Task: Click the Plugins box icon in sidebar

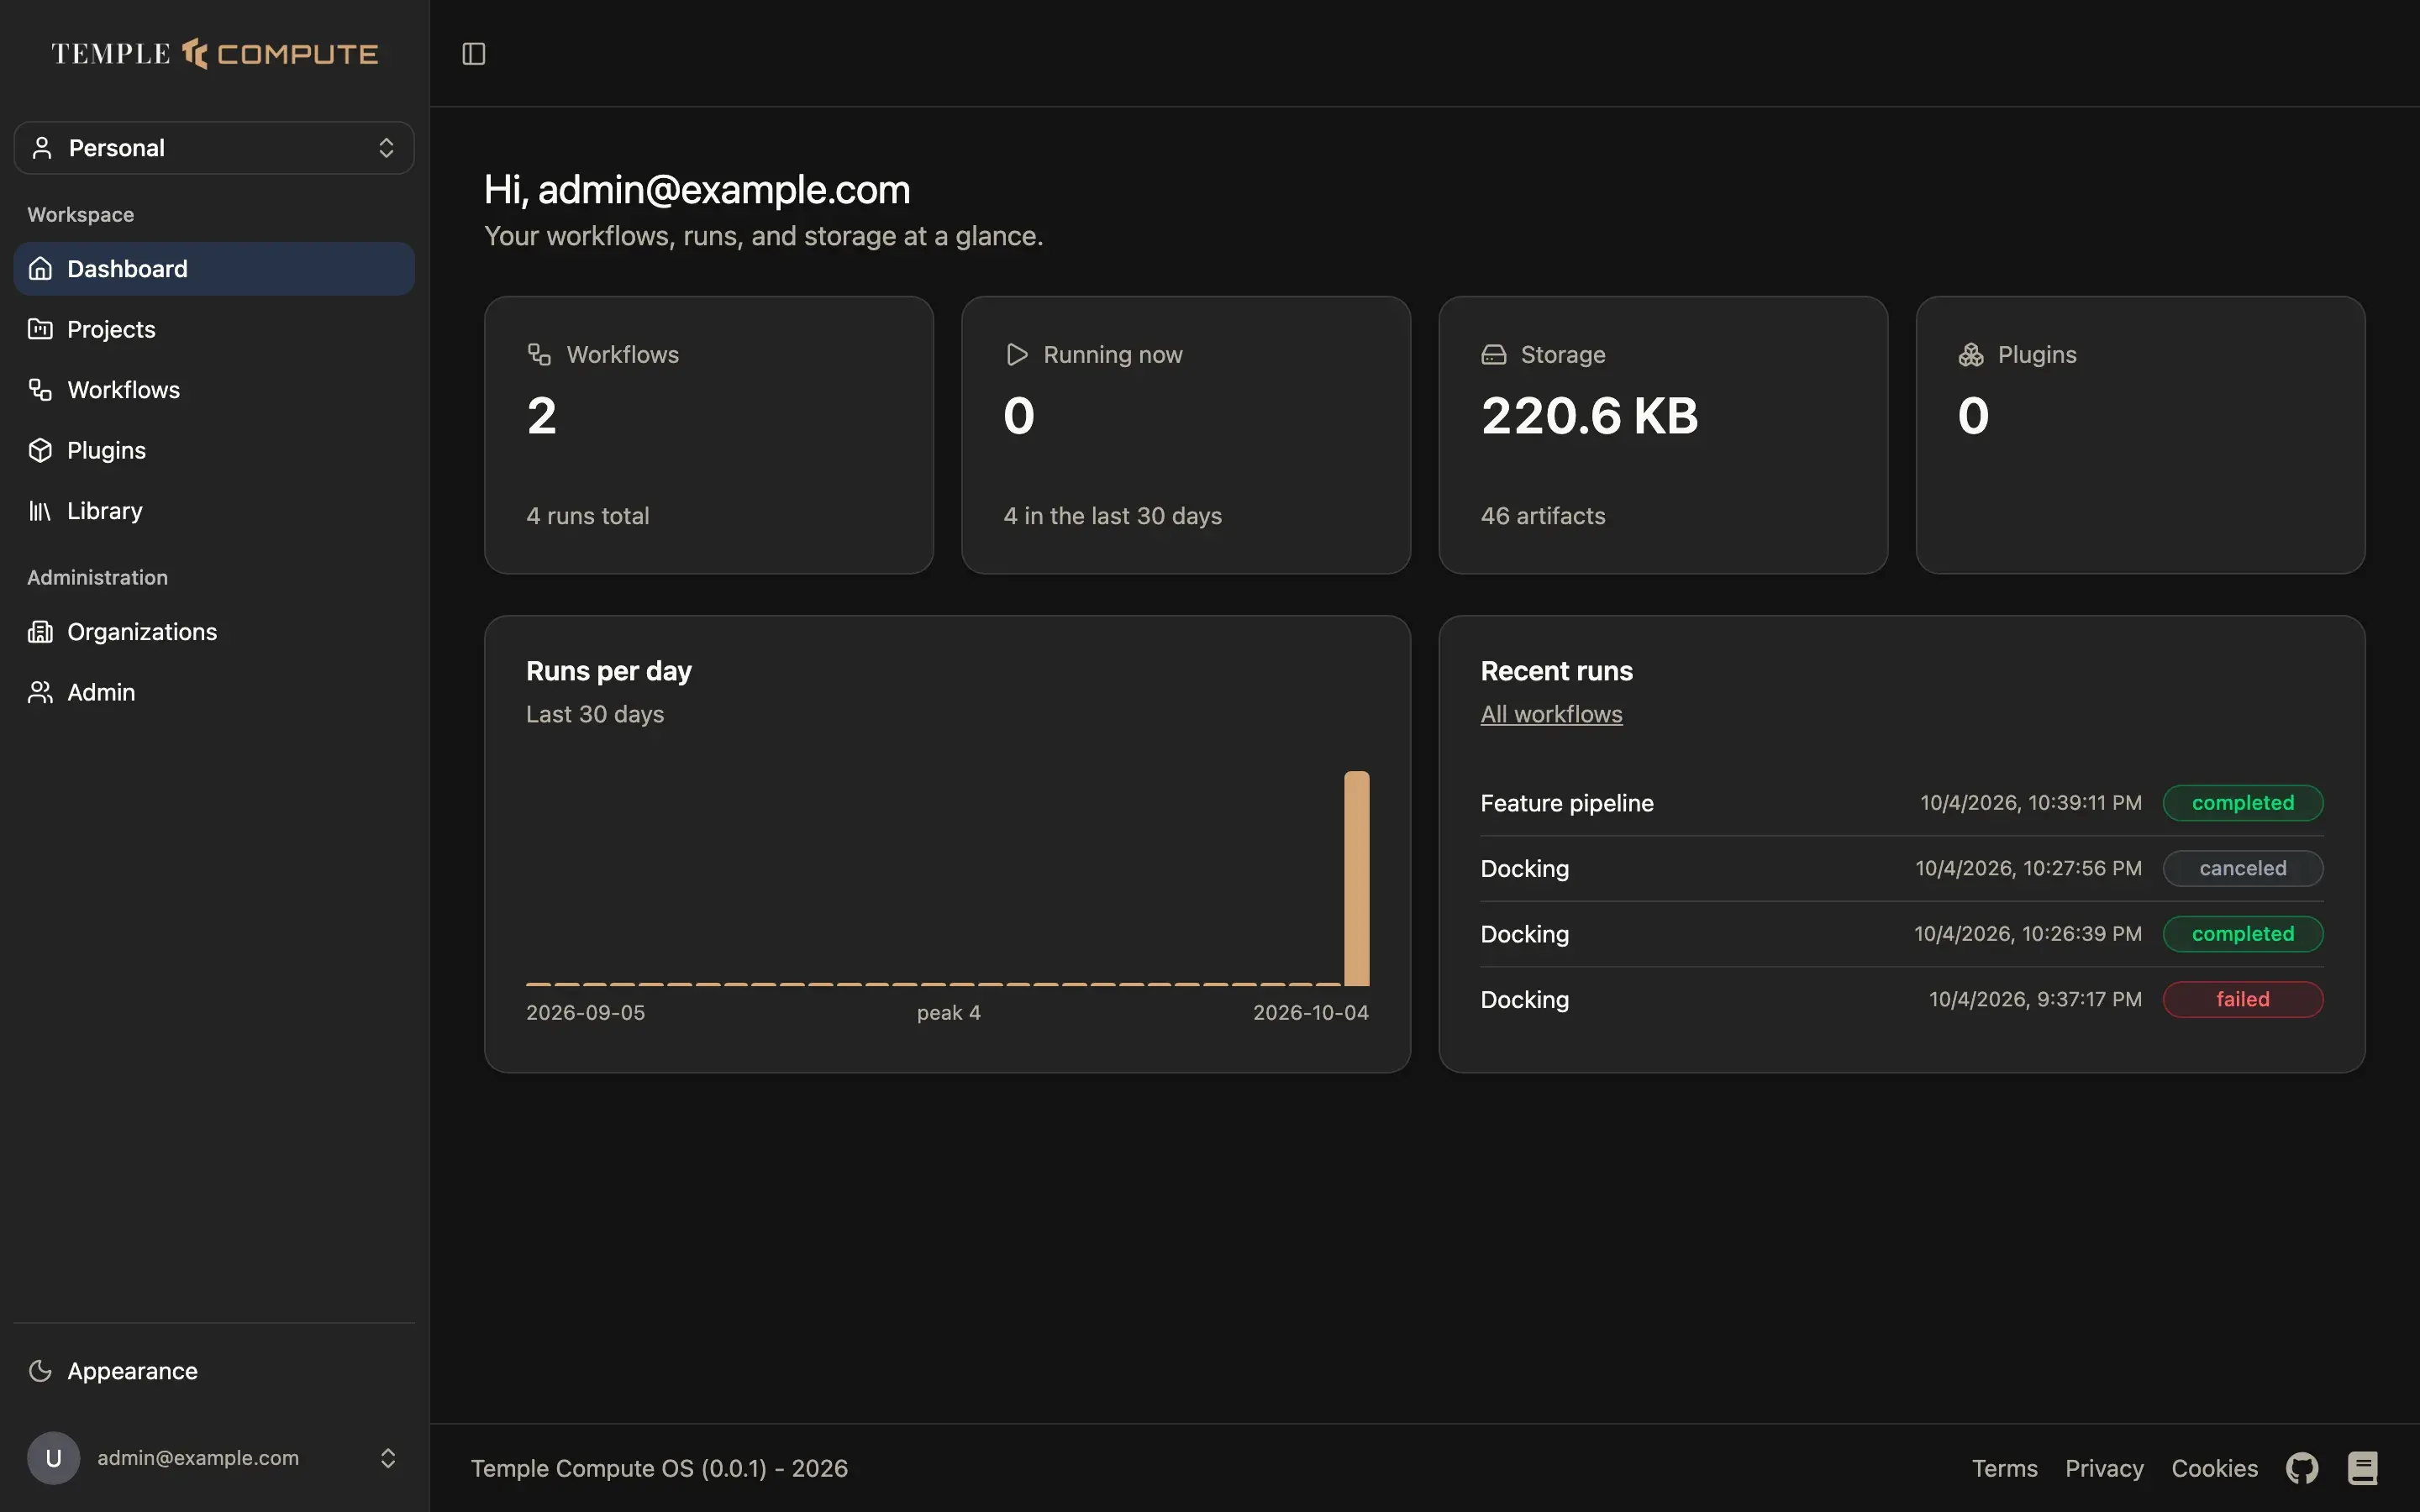Action: pos(40,450)
